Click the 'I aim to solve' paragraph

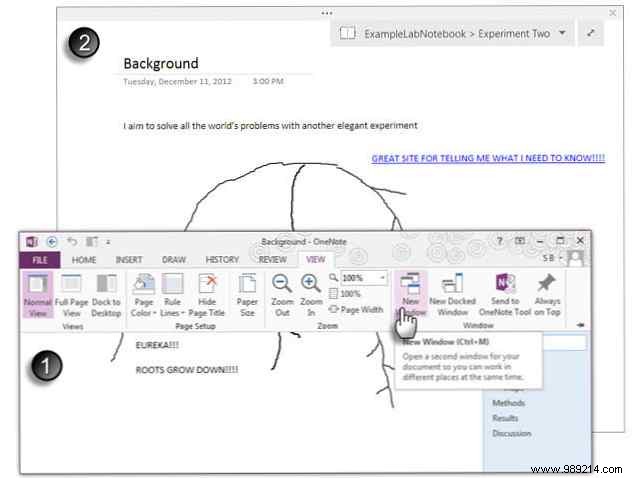tap(270, 126)
